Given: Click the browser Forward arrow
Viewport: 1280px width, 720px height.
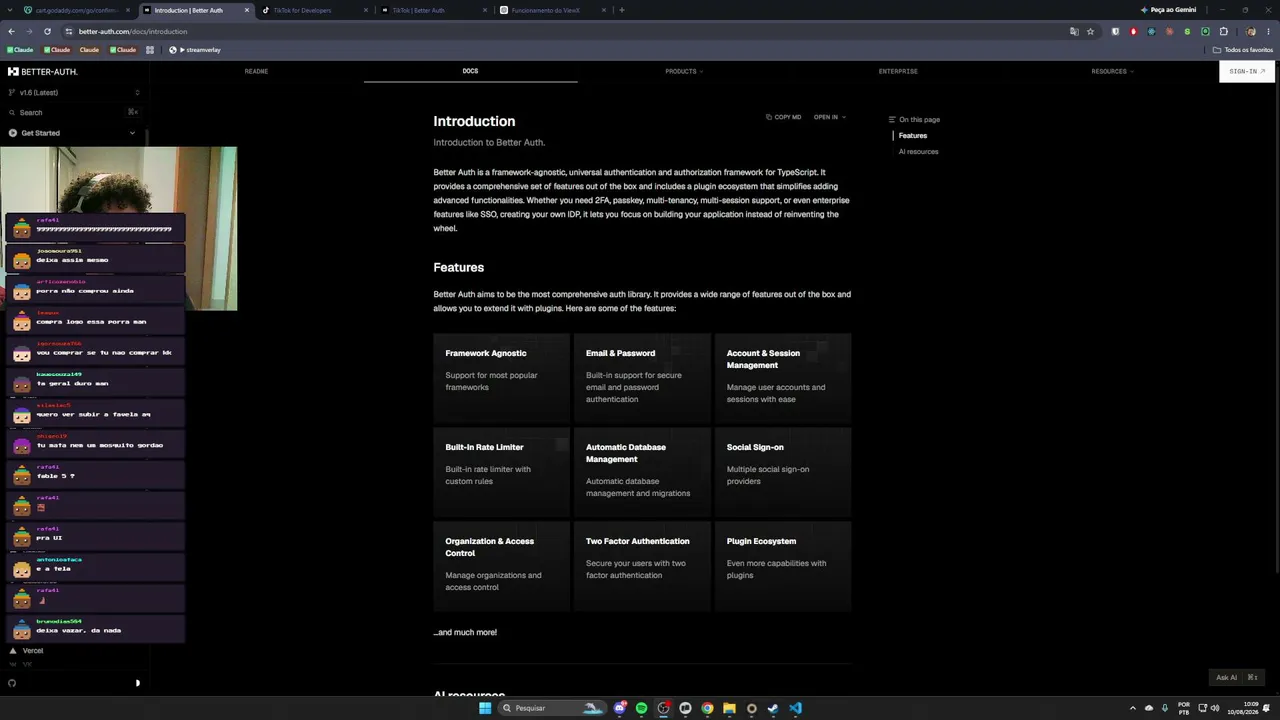Looking at the screenshot, I should pyautogui.click(x=29, y=31).
